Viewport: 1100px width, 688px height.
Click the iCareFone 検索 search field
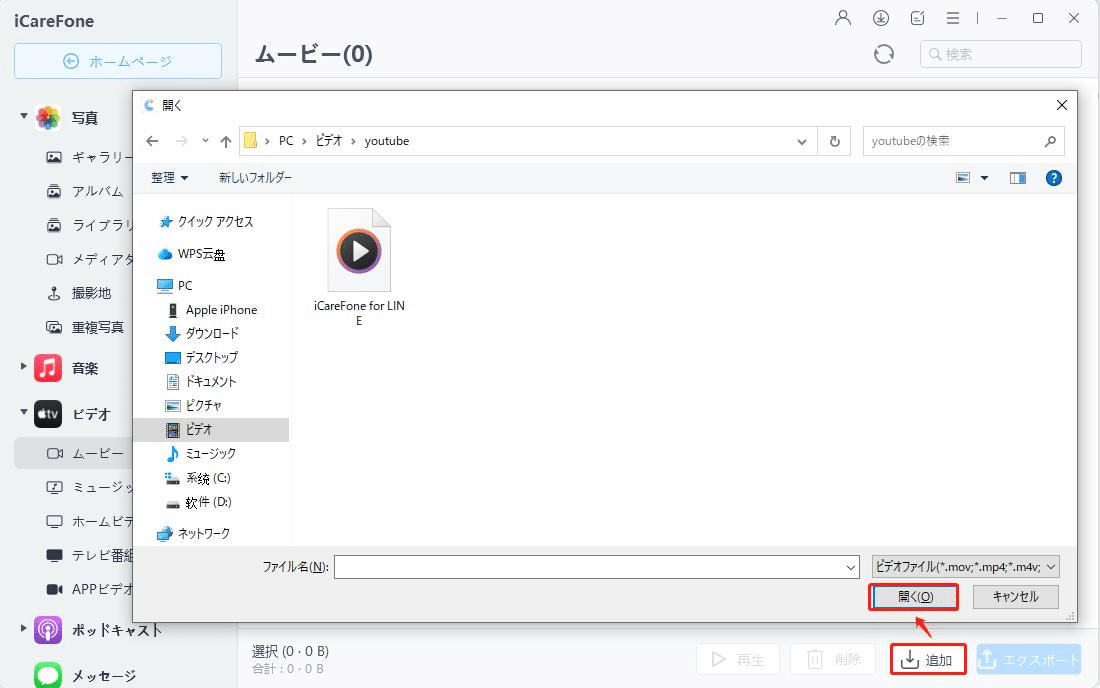[1000, 54]
